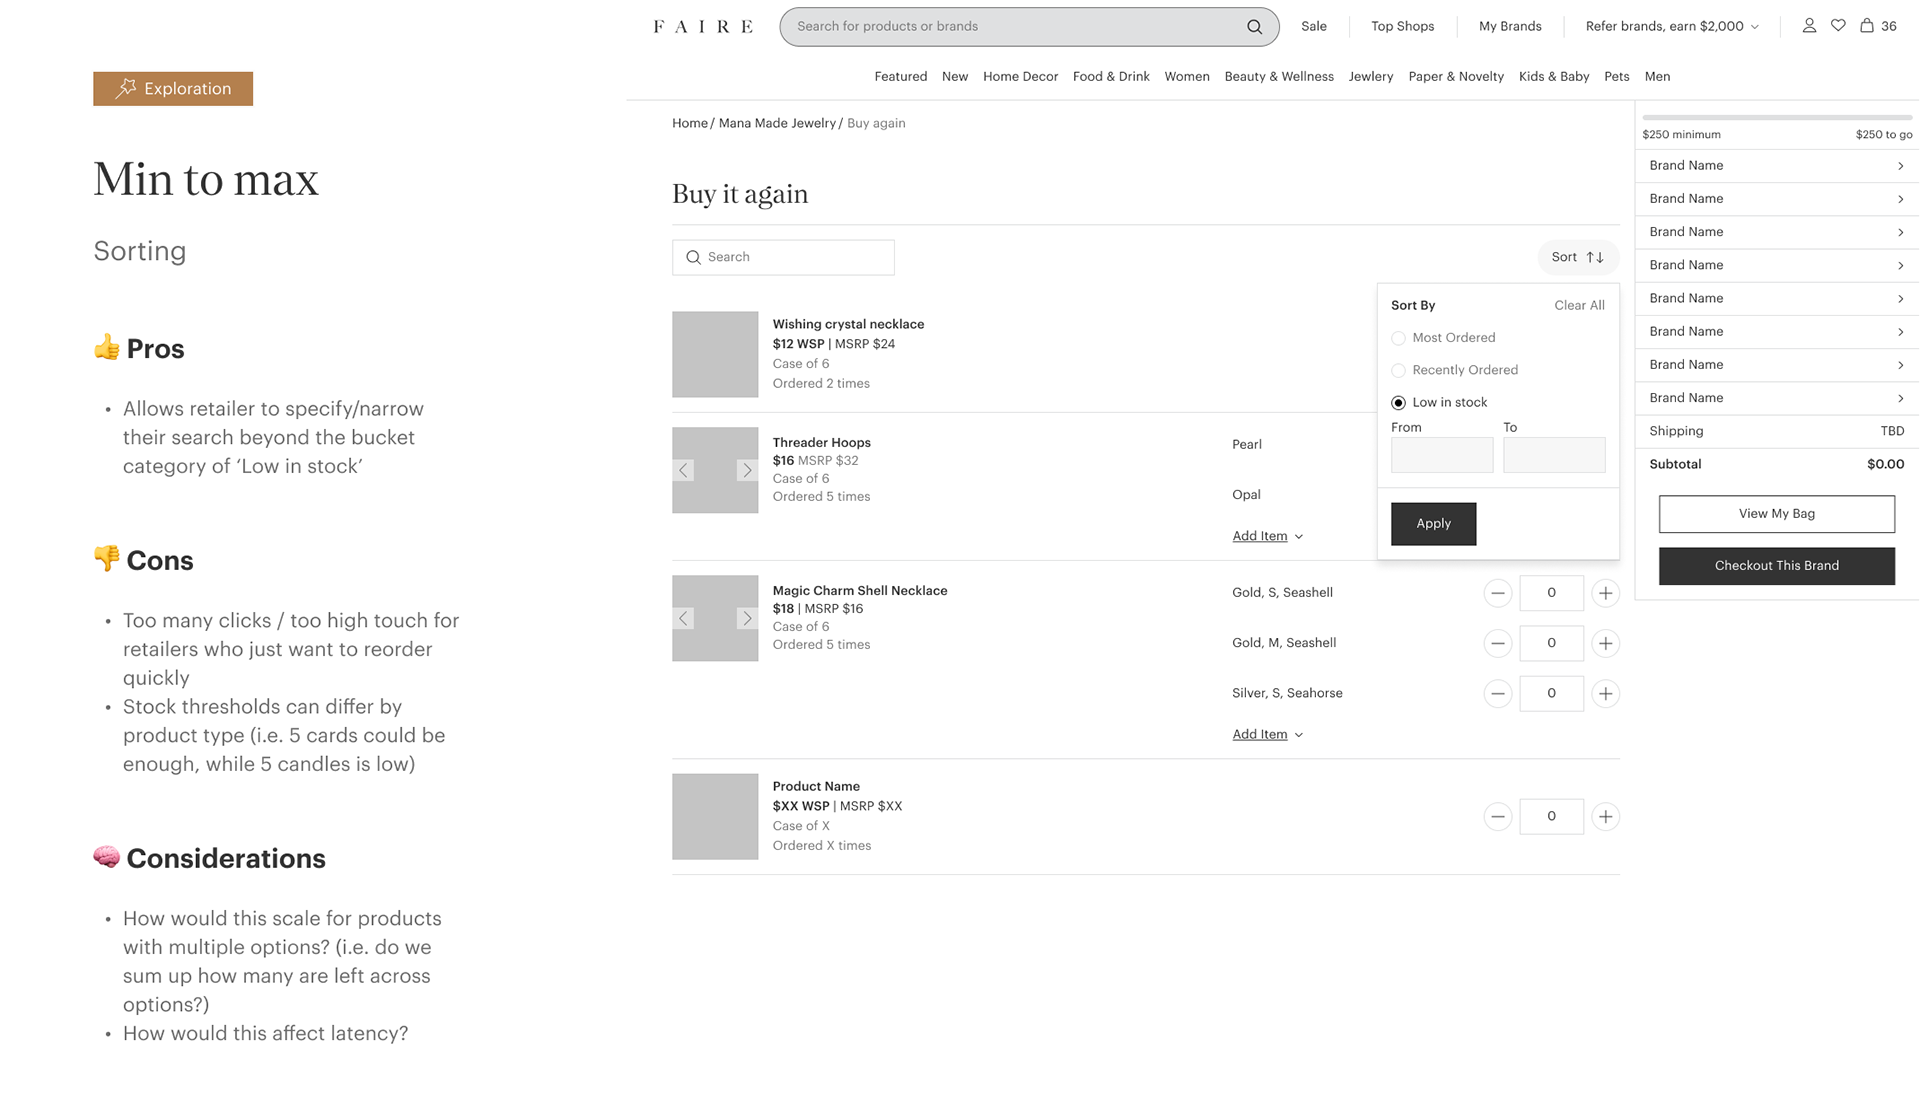Image resolution: width=1920 pixels, height=1120 pixels.
Task: Show next image for Magic Charm Shell Necklace
Action: pos(747,618)
